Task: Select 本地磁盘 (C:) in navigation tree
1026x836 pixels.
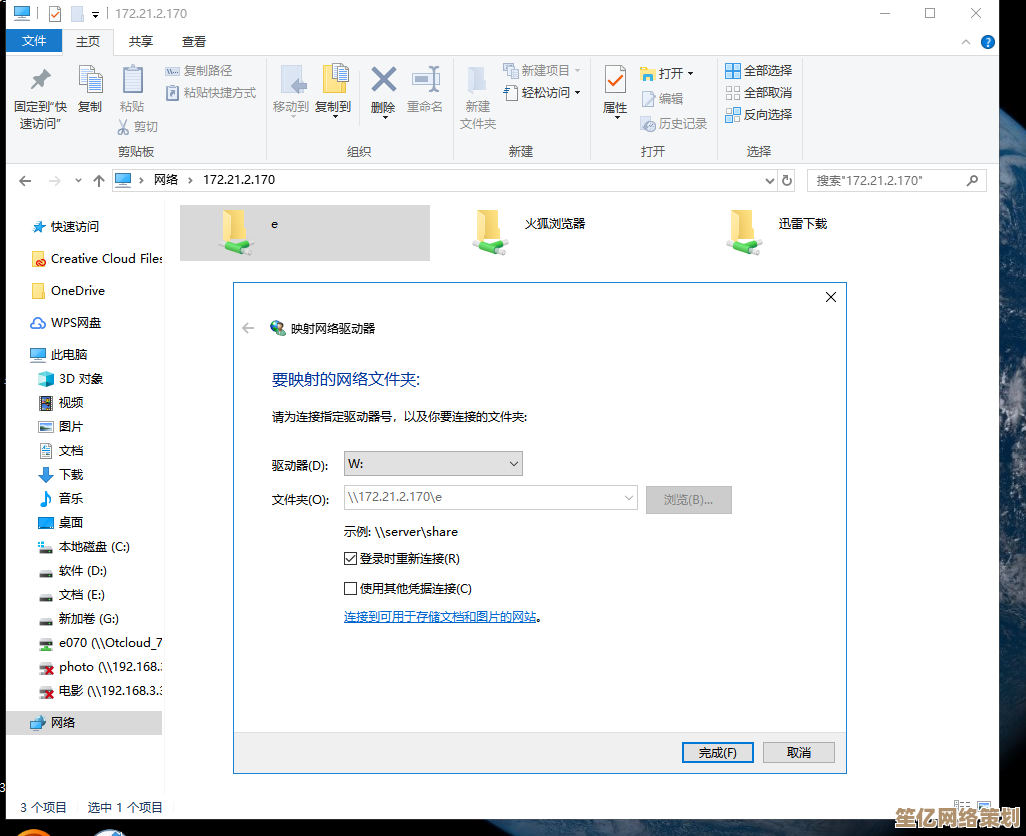Action: tap(94, 547)
